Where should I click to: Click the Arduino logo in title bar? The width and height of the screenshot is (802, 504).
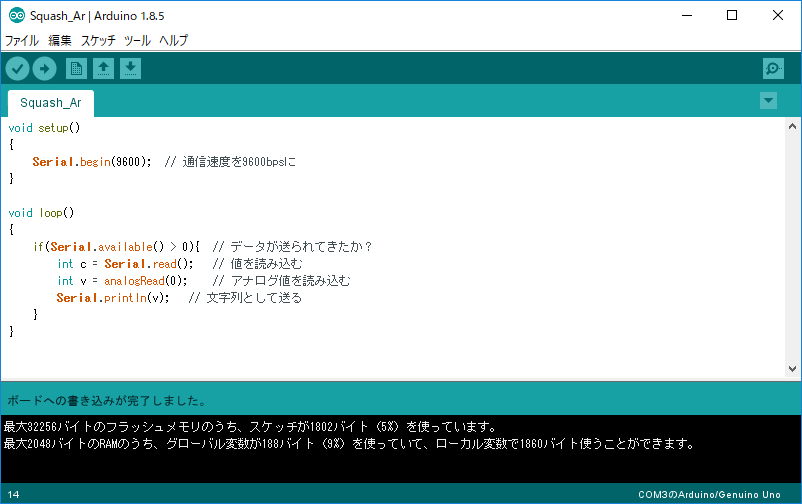click(x=17, y=15)
